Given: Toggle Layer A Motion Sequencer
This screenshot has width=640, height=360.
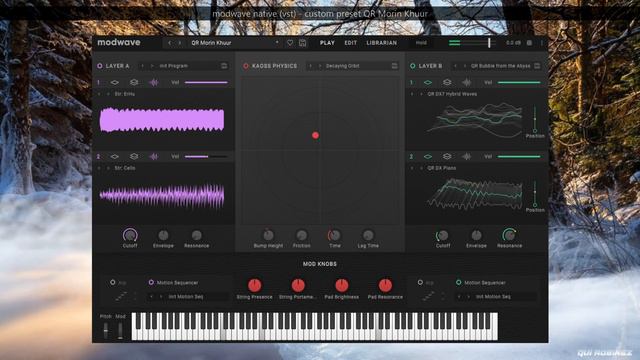Looking at the screenshot, I should 151,282.
